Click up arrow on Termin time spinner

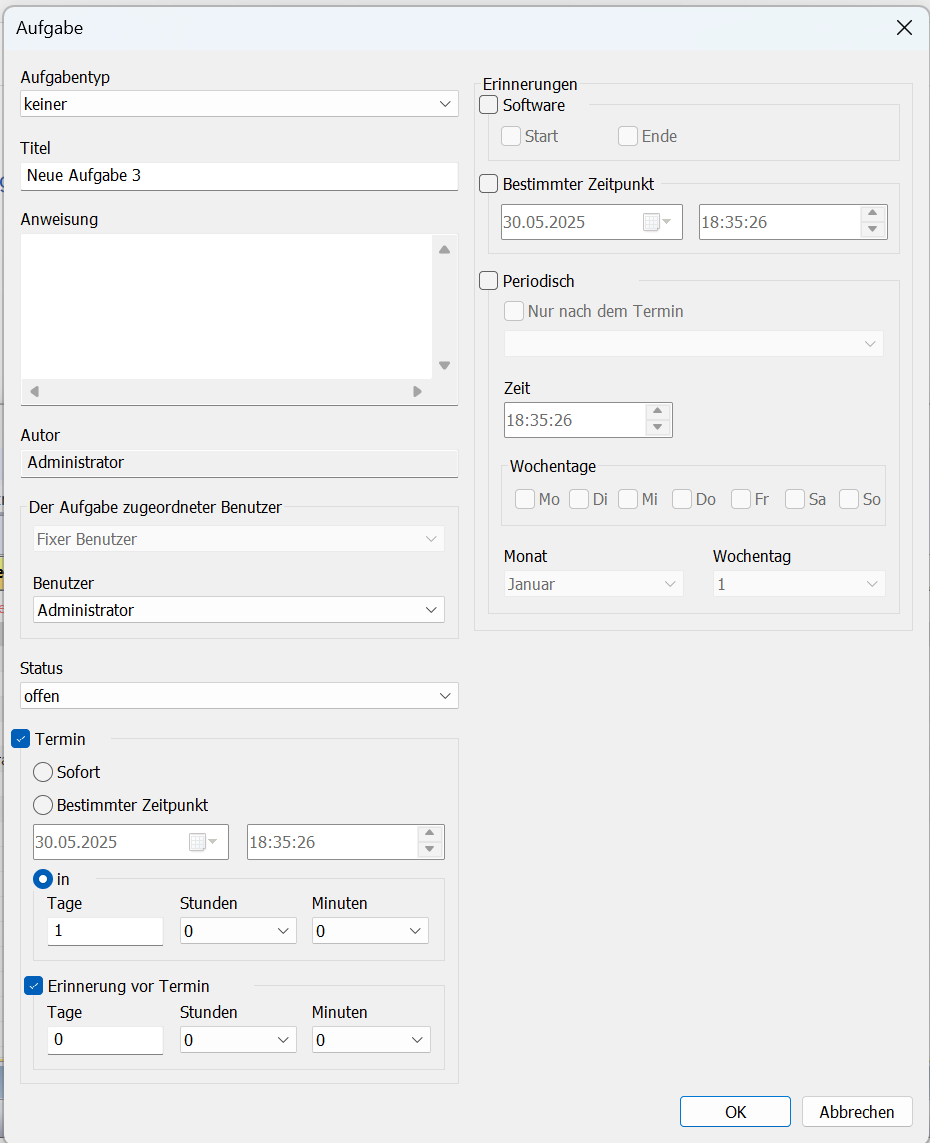pos(430,834)
